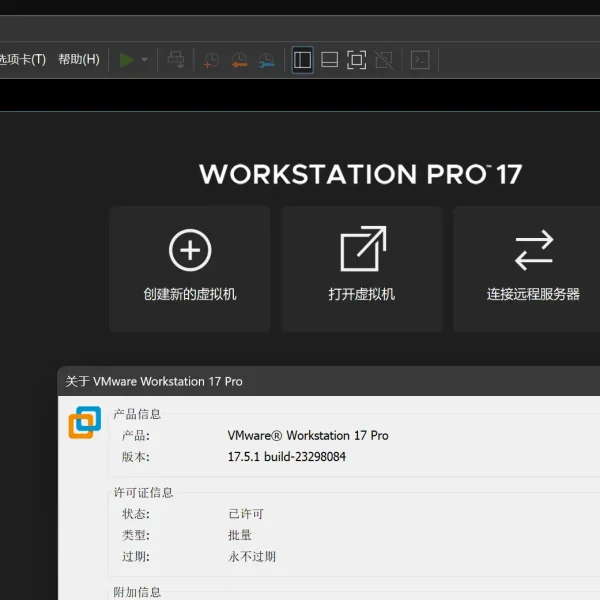Click the 许可证信息 group label
Screen dimensions: 600x600
[x=143, y=492]
